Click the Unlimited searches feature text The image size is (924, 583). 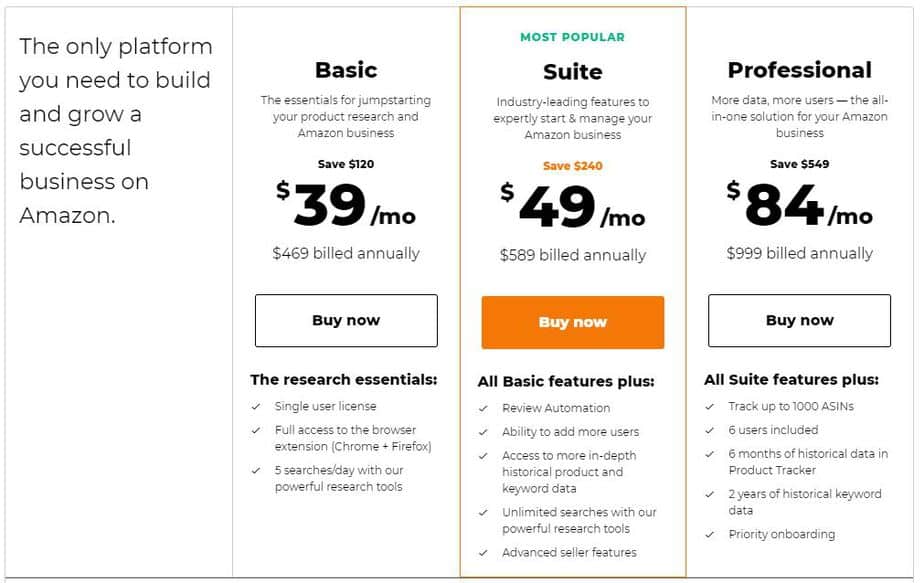(x=579, y=521)
